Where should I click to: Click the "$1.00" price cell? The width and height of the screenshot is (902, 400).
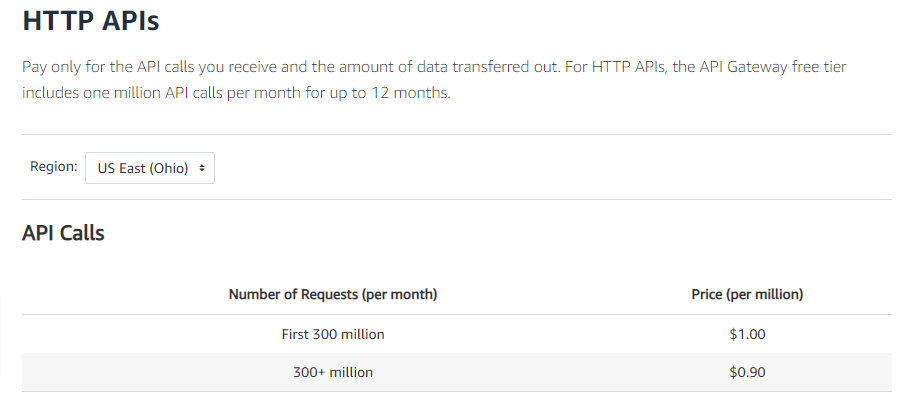pyautogui.click(x=747, y=334)
